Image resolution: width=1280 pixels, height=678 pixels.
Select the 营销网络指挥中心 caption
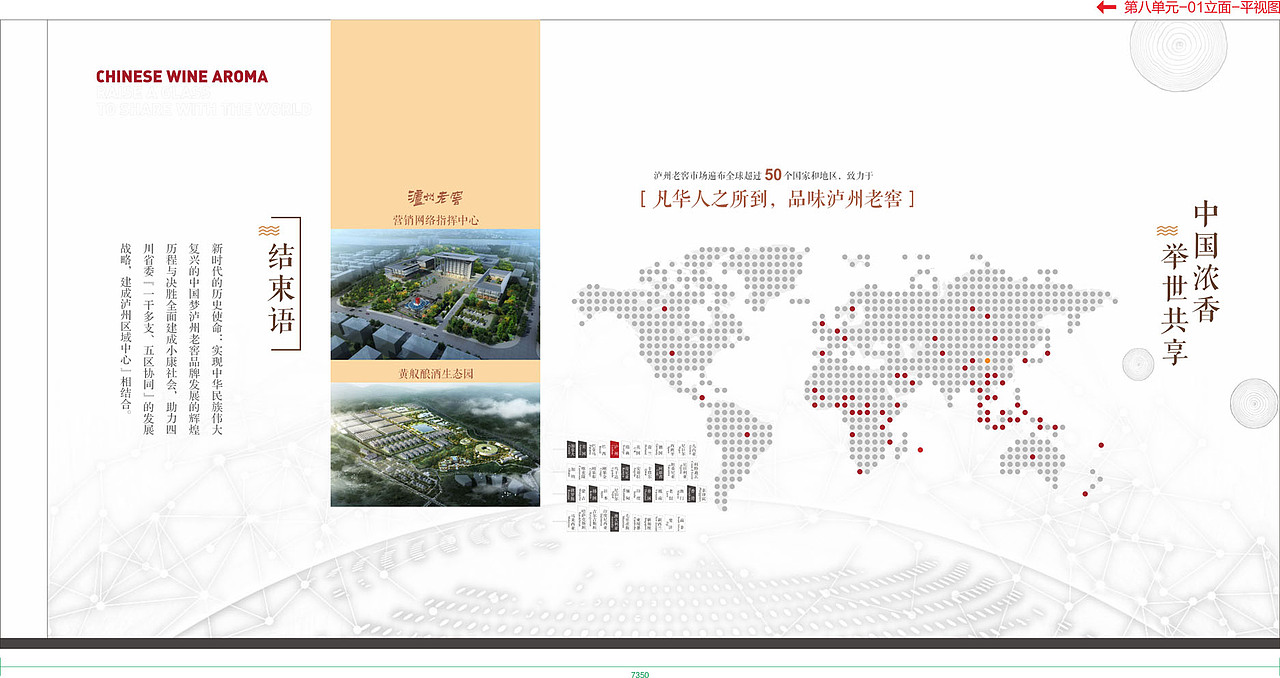(435, 219)
